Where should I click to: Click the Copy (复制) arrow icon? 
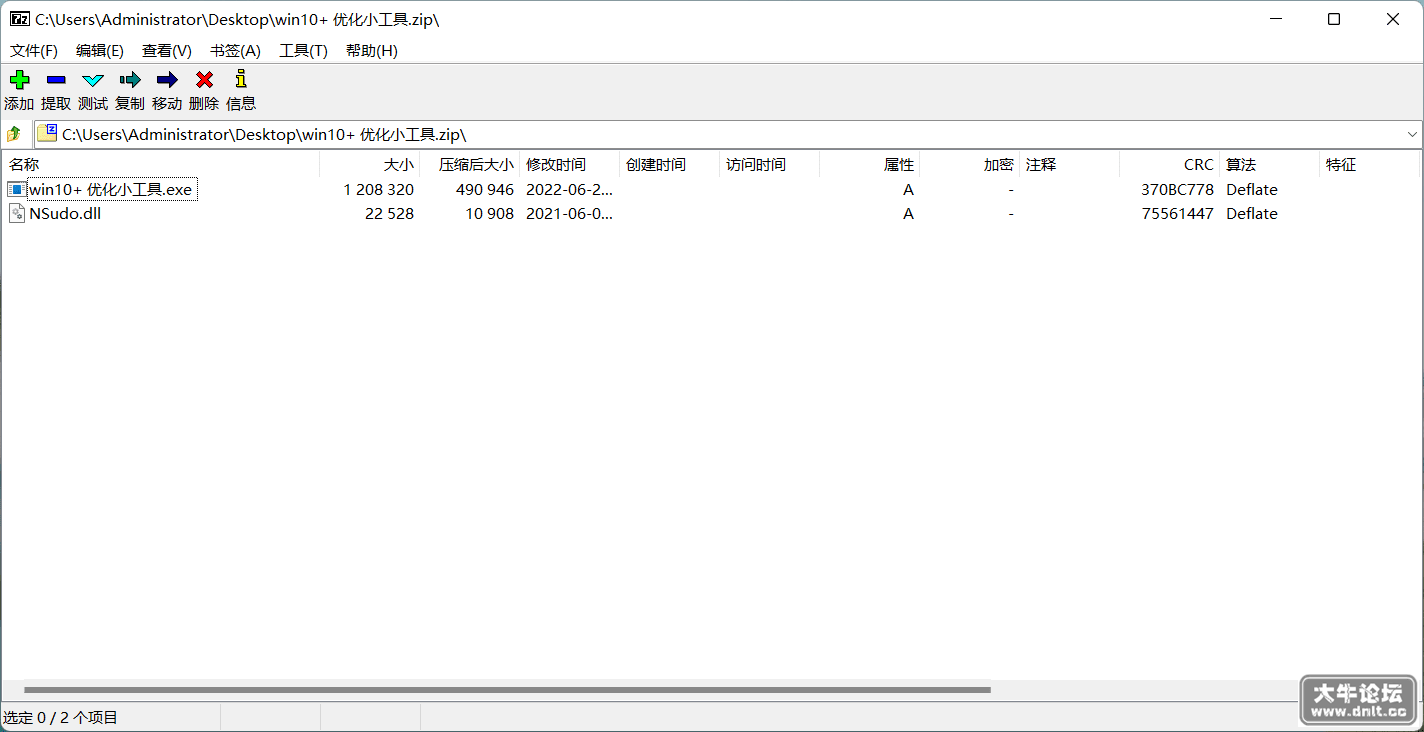click(x=130, y=80)
